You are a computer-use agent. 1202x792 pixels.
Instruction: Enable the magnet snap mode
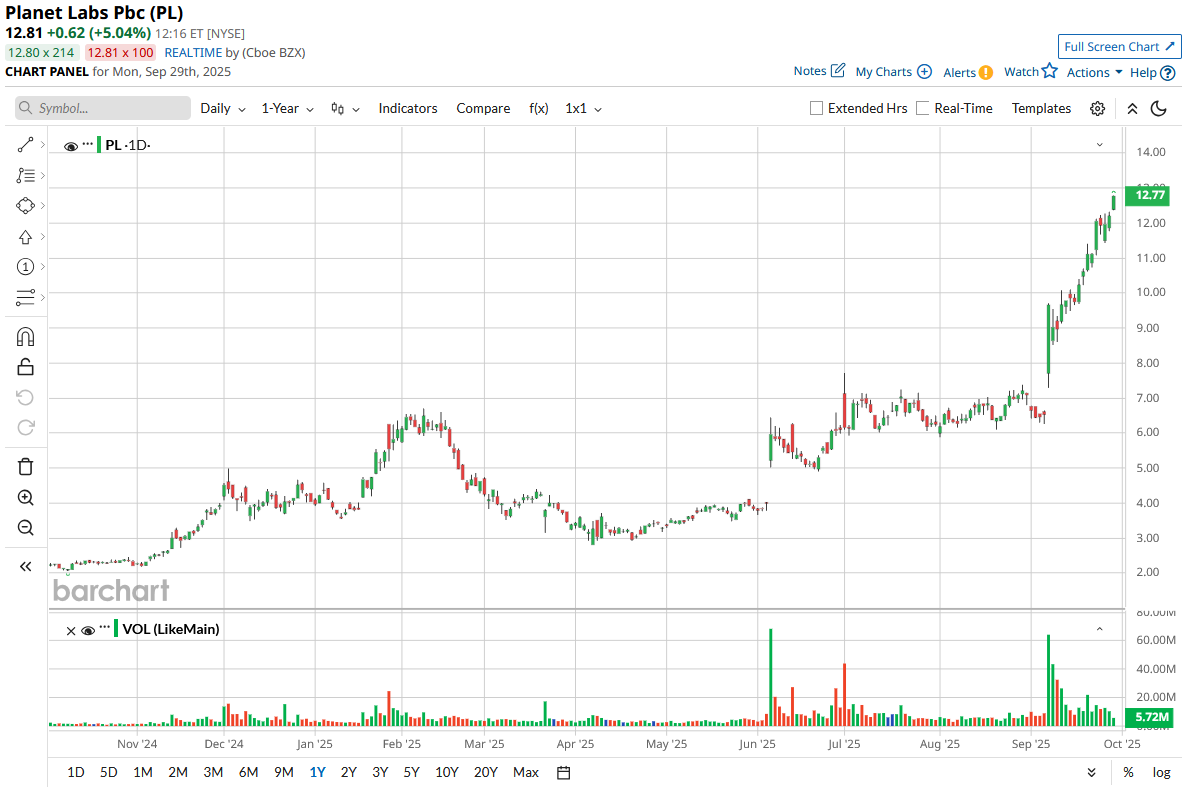26,337
